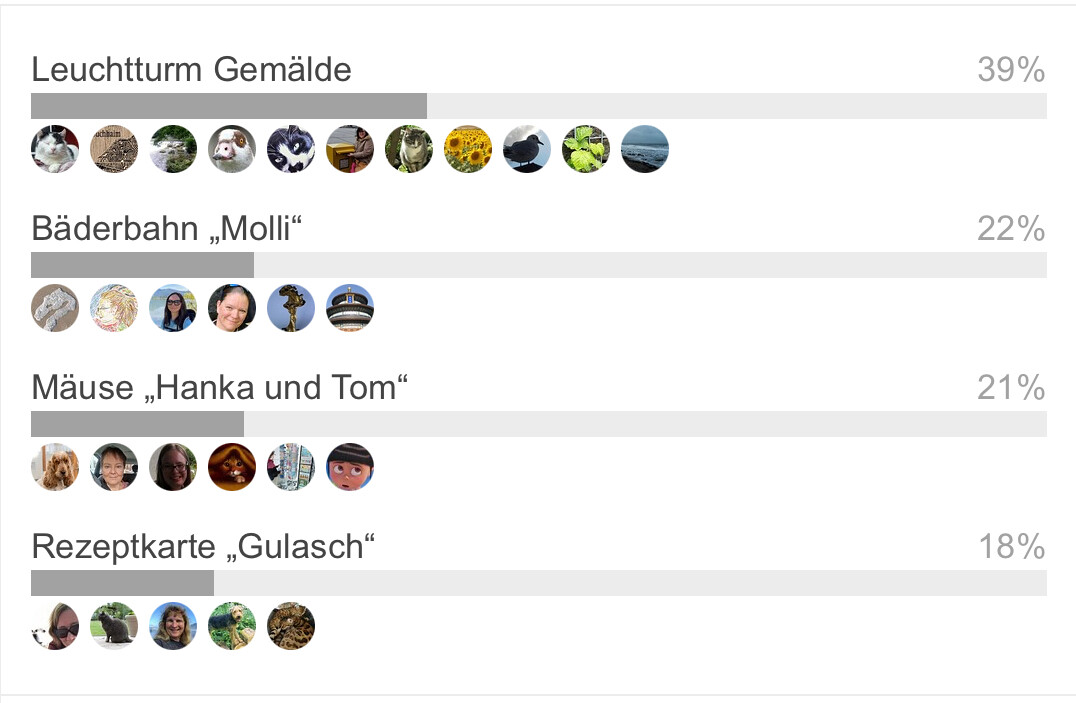Open the map avatar voter profile

point(114,149)
